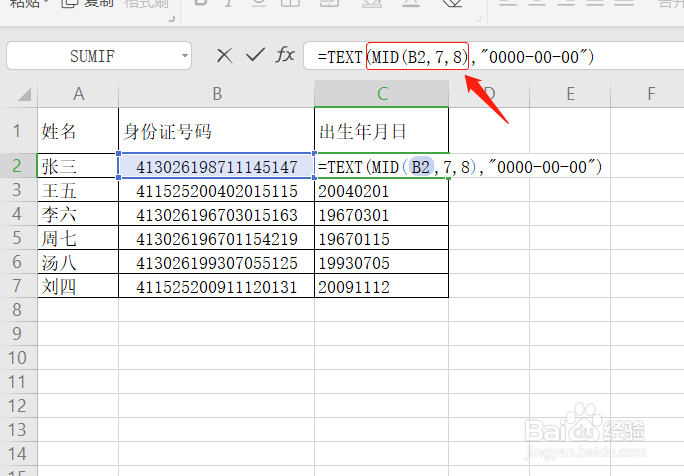Expand the name box function dropdown
Screen dimensions: 684x476
[x=185, y=56]
